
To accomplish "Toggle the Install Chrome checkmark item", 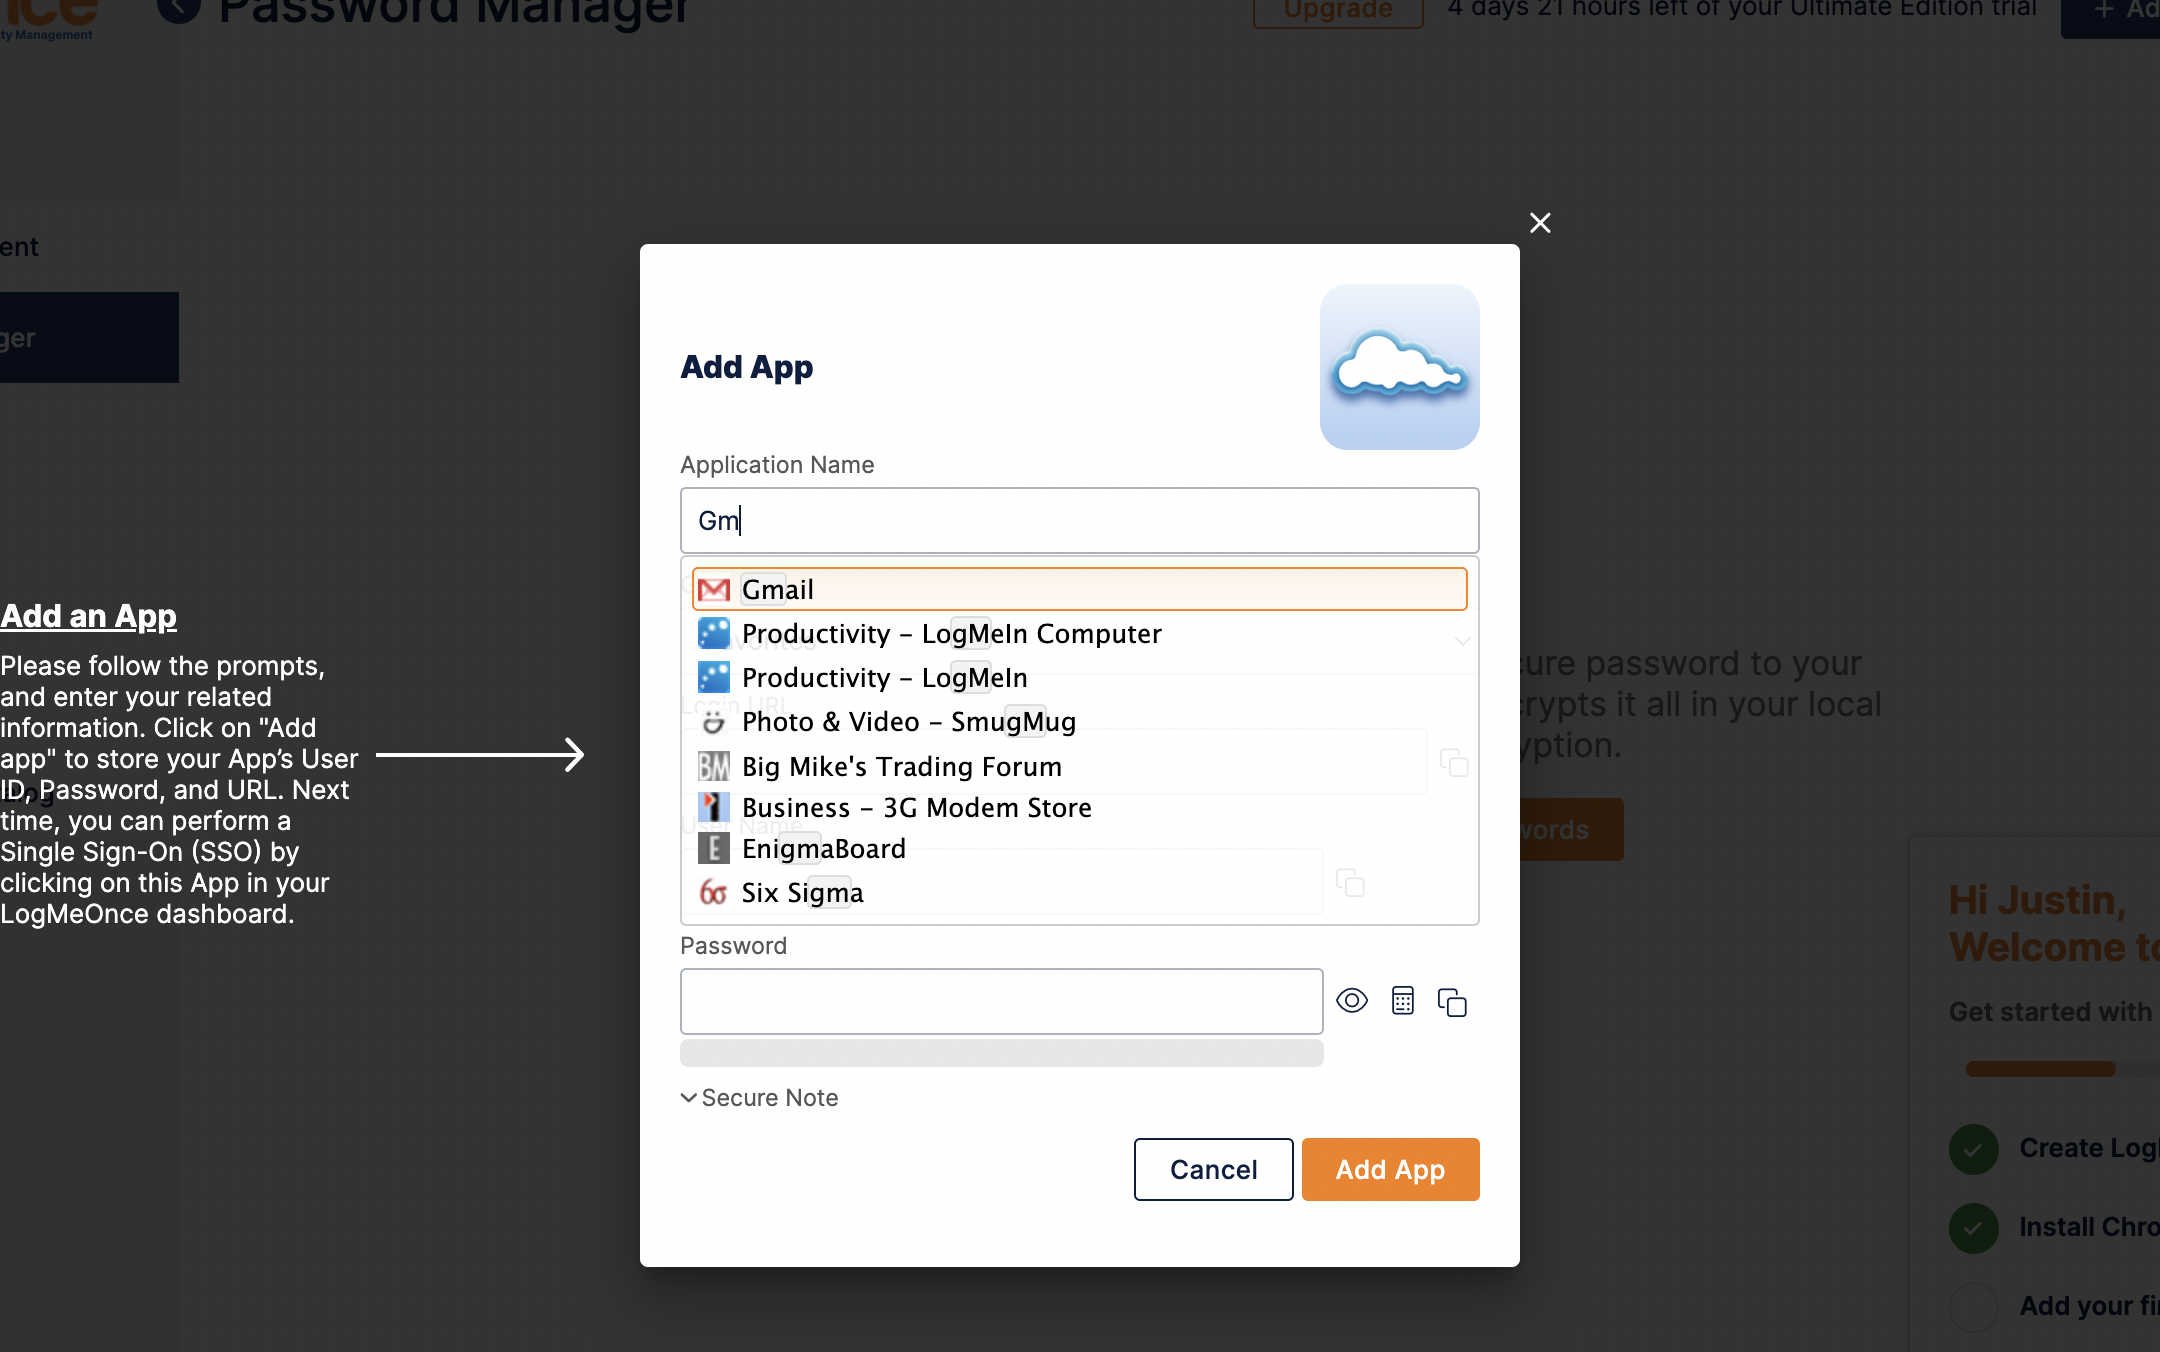I will [x=1974, y=1227].
